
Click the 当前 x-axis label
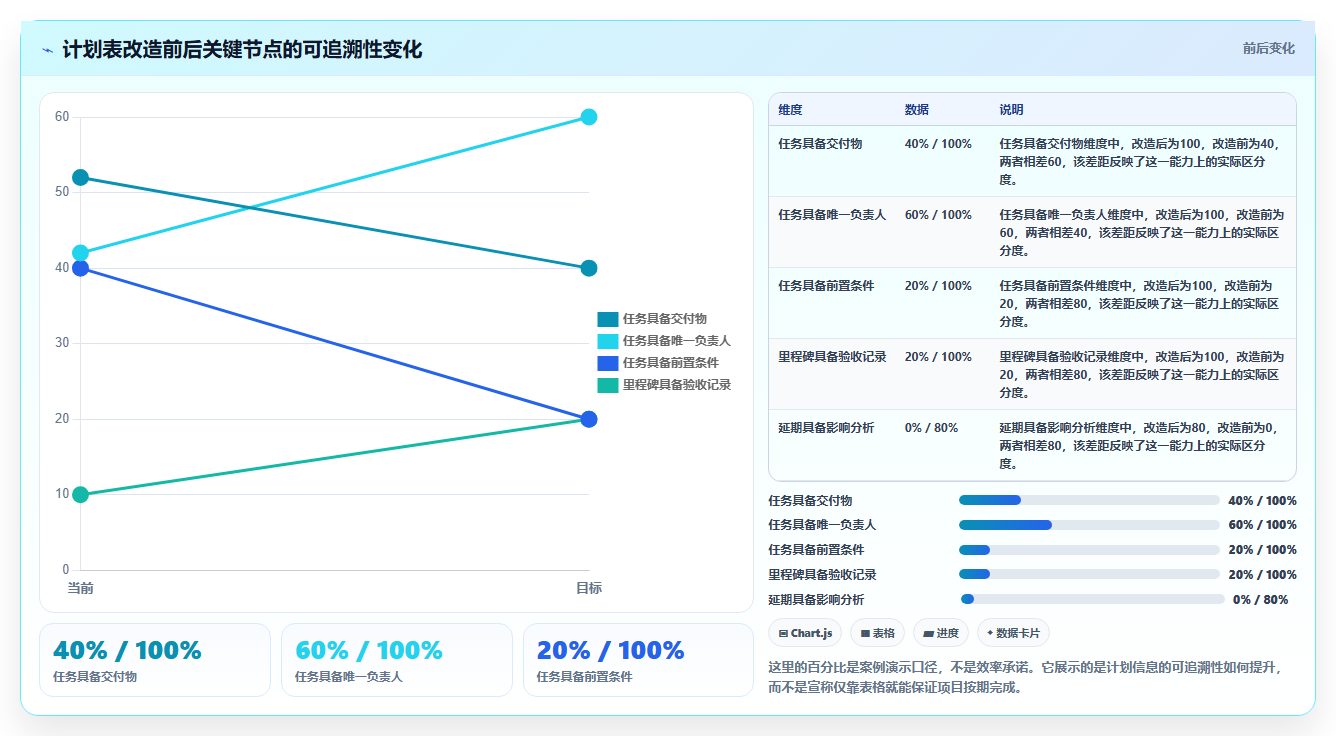tap(80, 588)
